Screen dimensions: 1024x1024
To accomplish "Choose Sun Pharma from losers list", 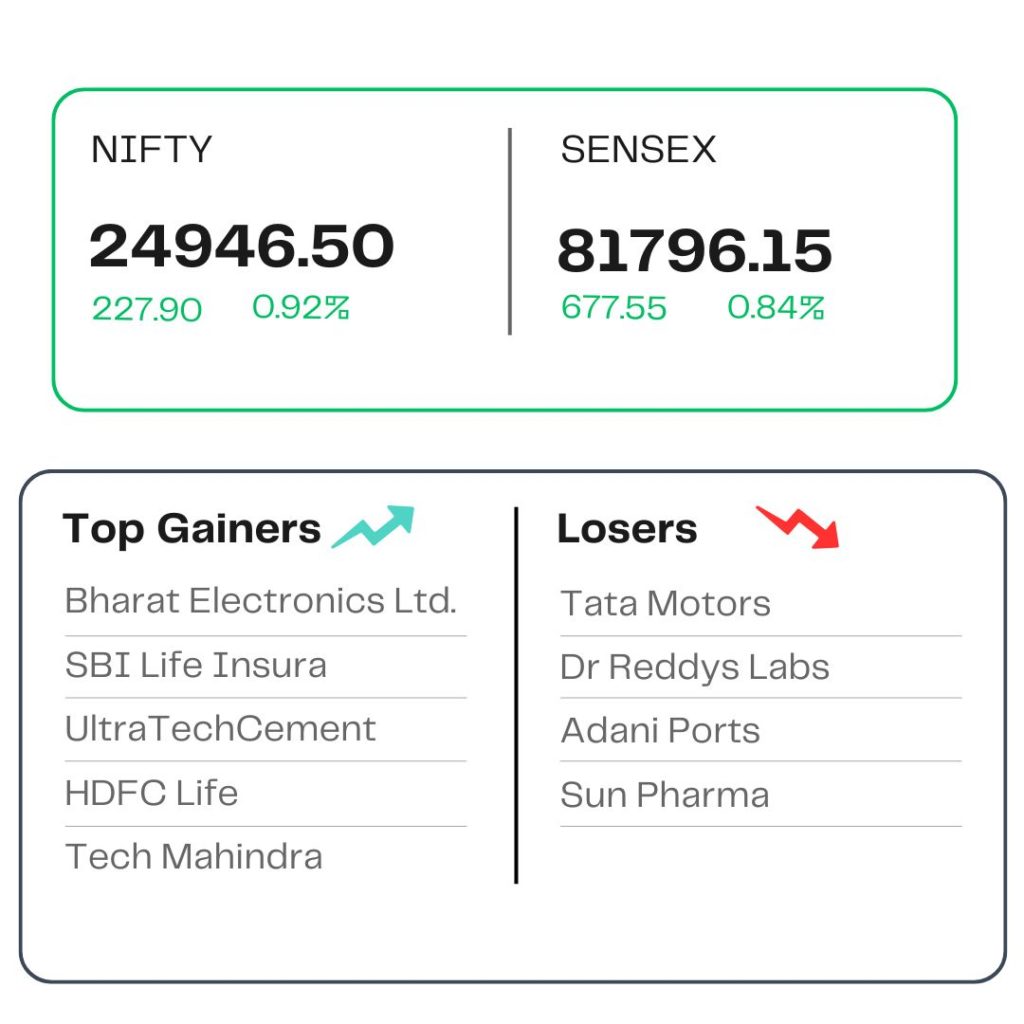I will (x=665, y=795).
